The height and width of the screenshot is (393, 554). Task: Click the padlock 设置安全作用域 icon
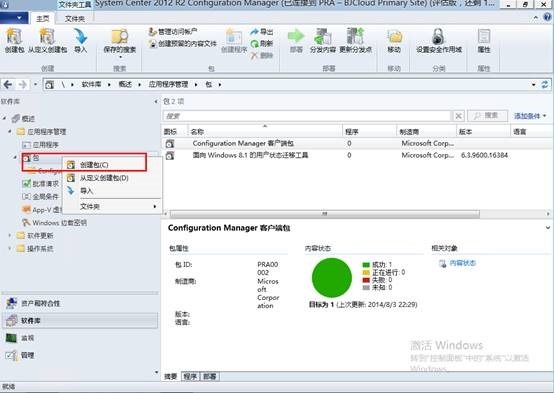click(x=438, y=36)
